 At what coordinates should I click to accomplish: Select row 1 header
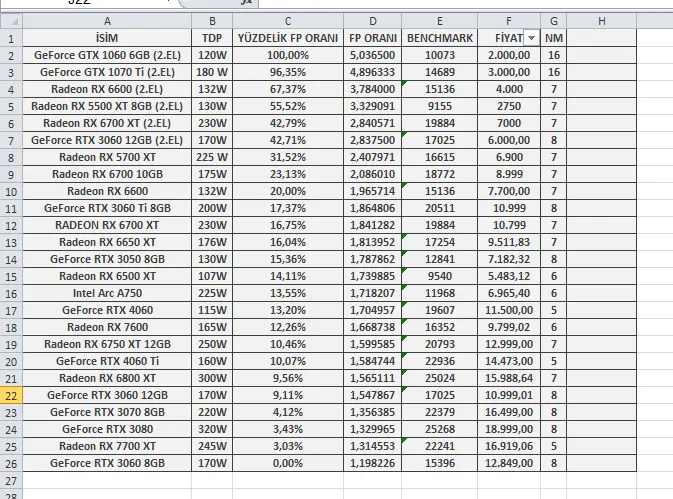coord(11,38)
